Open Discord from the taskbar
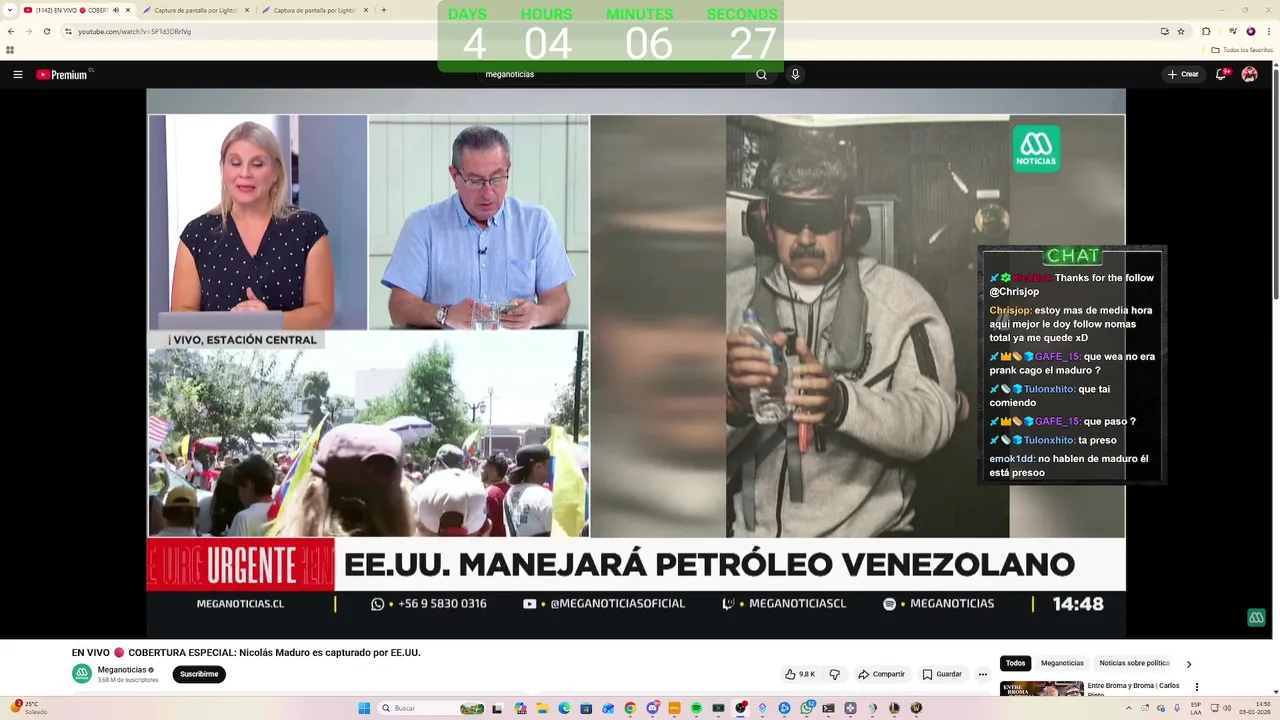The width and height of the screenshot is (1280, 720). (653, 708)
